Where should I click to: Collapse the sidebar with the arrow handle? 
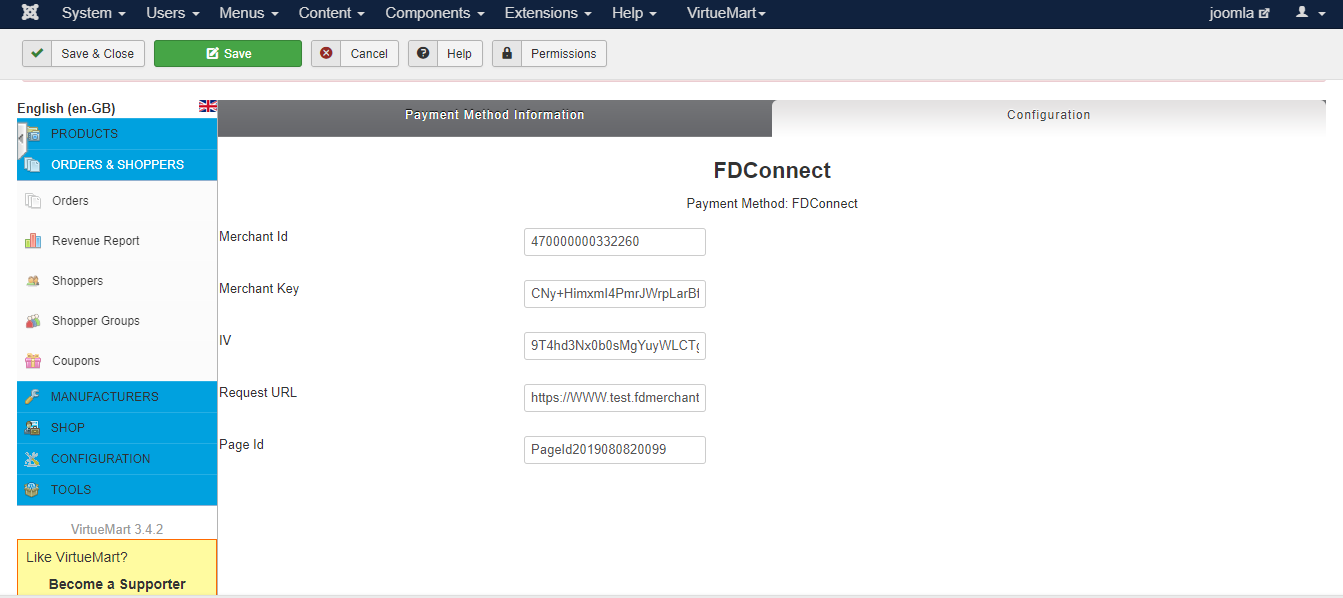coord(21,138)
